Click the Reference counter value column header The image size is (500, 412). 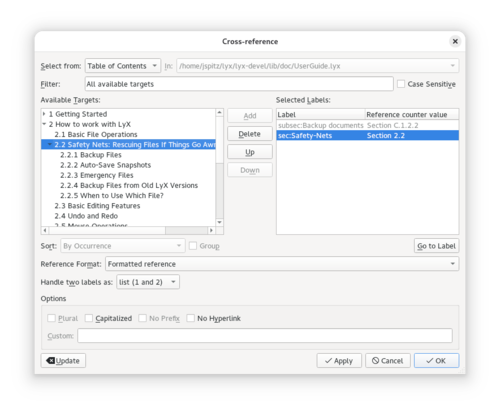click(412, 114)
